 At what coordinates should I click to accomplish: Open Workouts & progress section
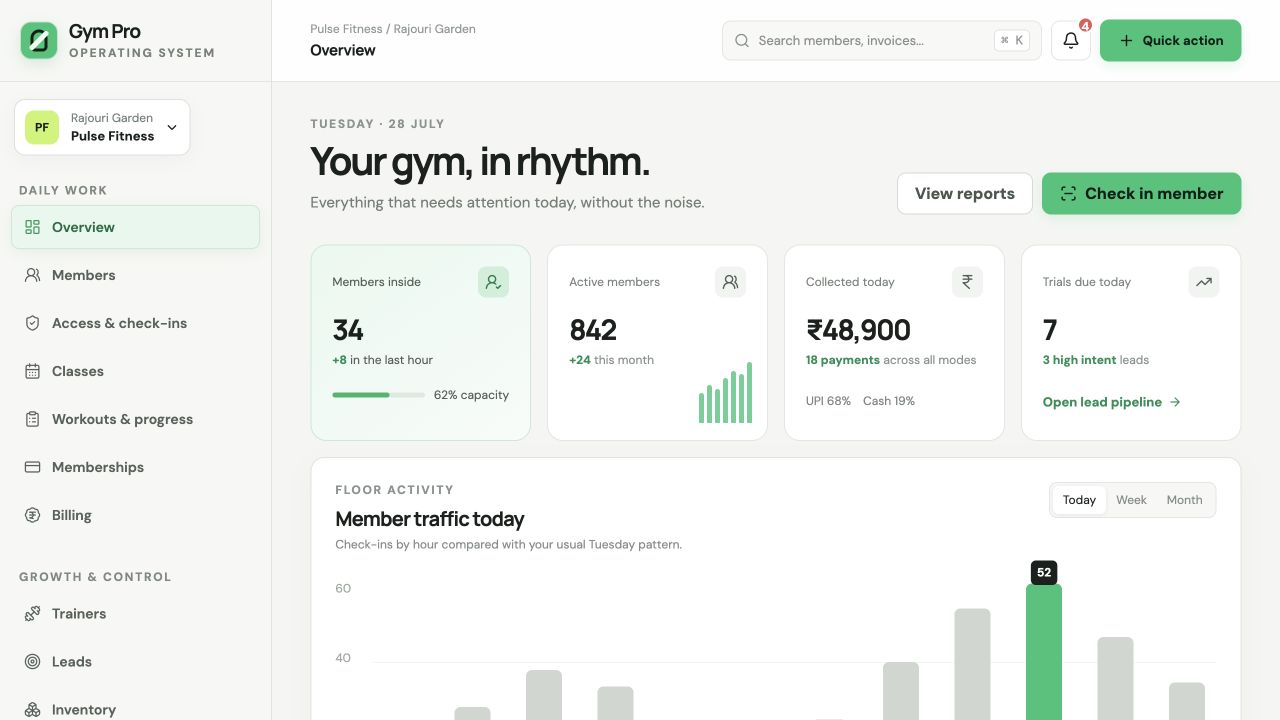135,419
